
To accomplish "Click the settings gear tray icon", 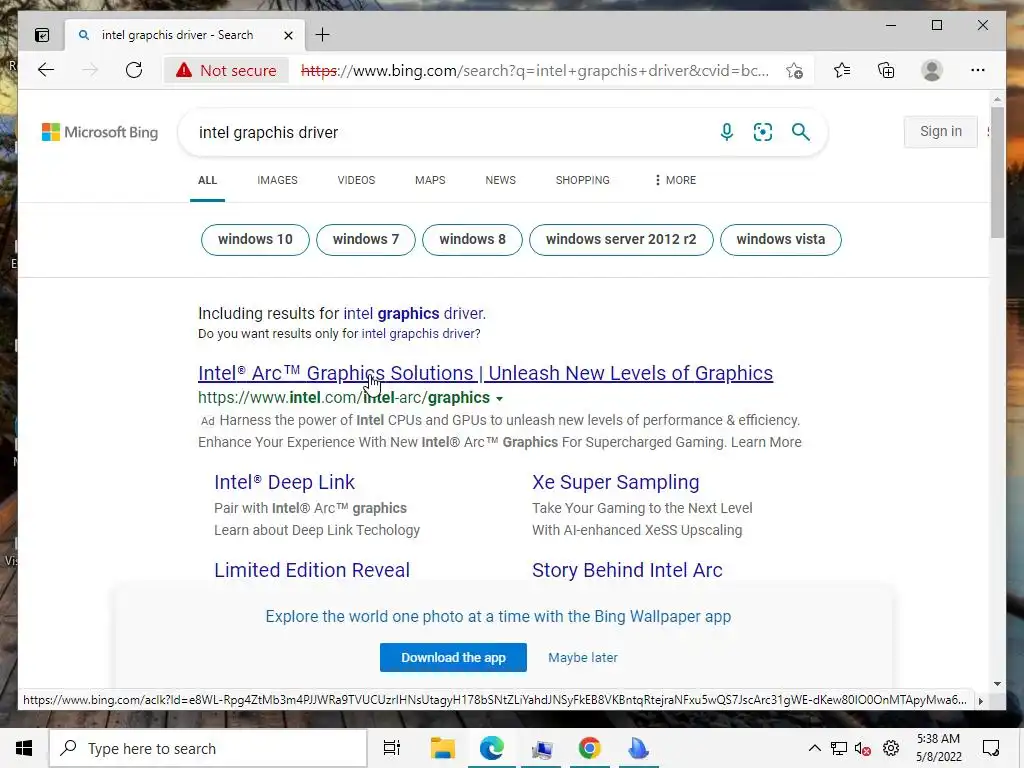I will [x=891, y=748].
